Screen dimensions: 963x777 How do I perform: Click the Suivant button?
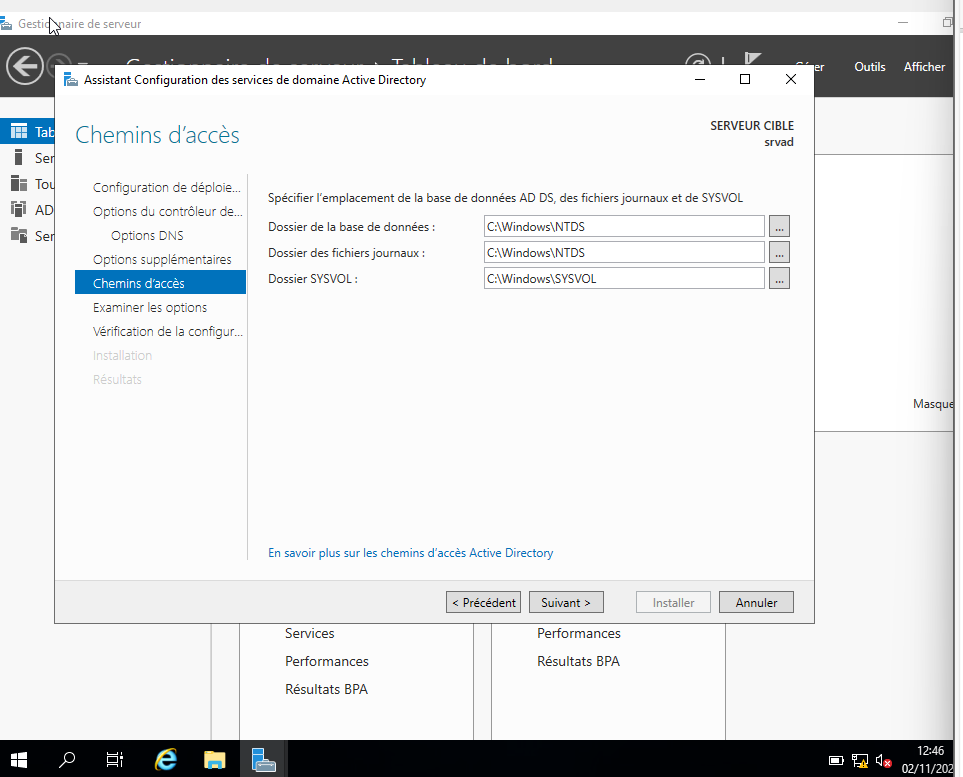566,603
